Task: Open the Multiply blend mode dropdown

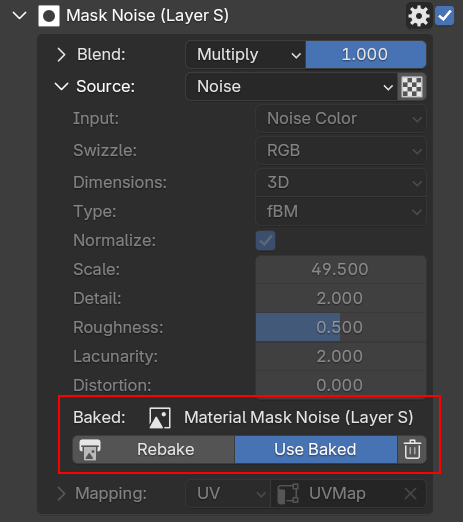Action: point(246,55)
